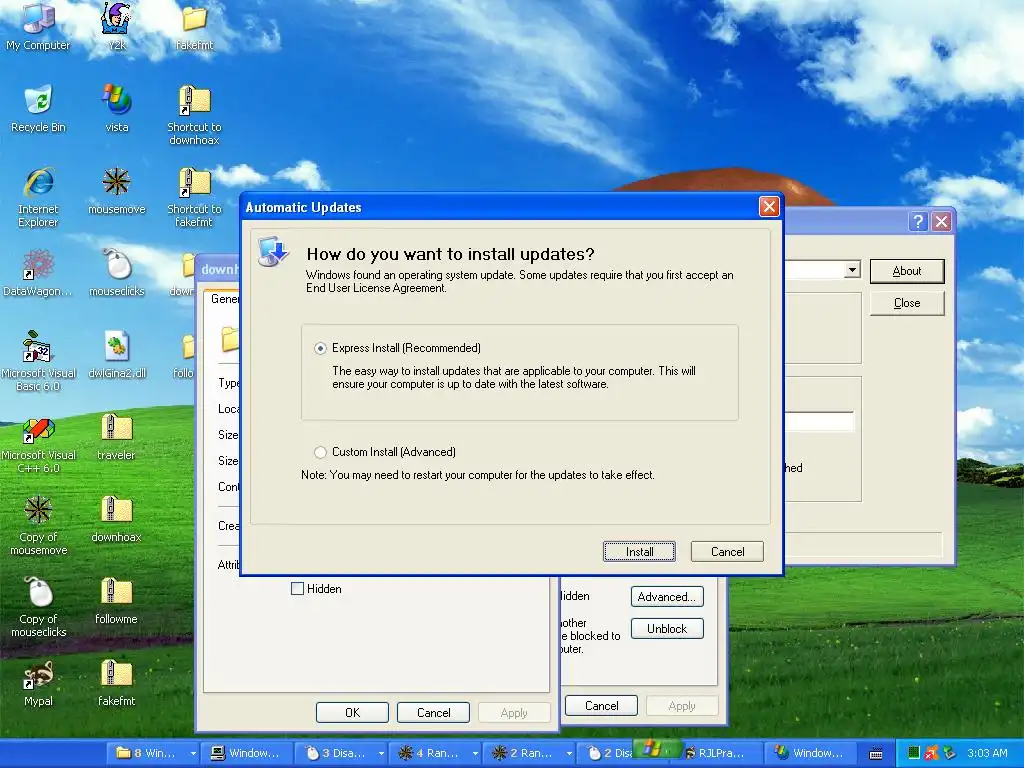Switch to the rightmost Window... taskbar item
The height and width of the screenshot is (768, 1024).
pyautogui.click(x=811, y=754)
